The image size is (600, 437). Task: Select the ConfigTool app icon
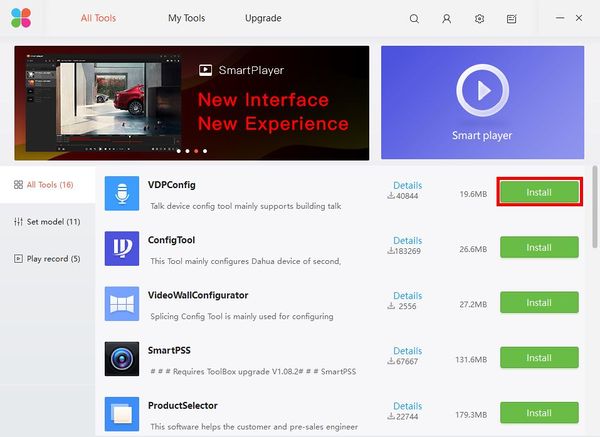122,248
